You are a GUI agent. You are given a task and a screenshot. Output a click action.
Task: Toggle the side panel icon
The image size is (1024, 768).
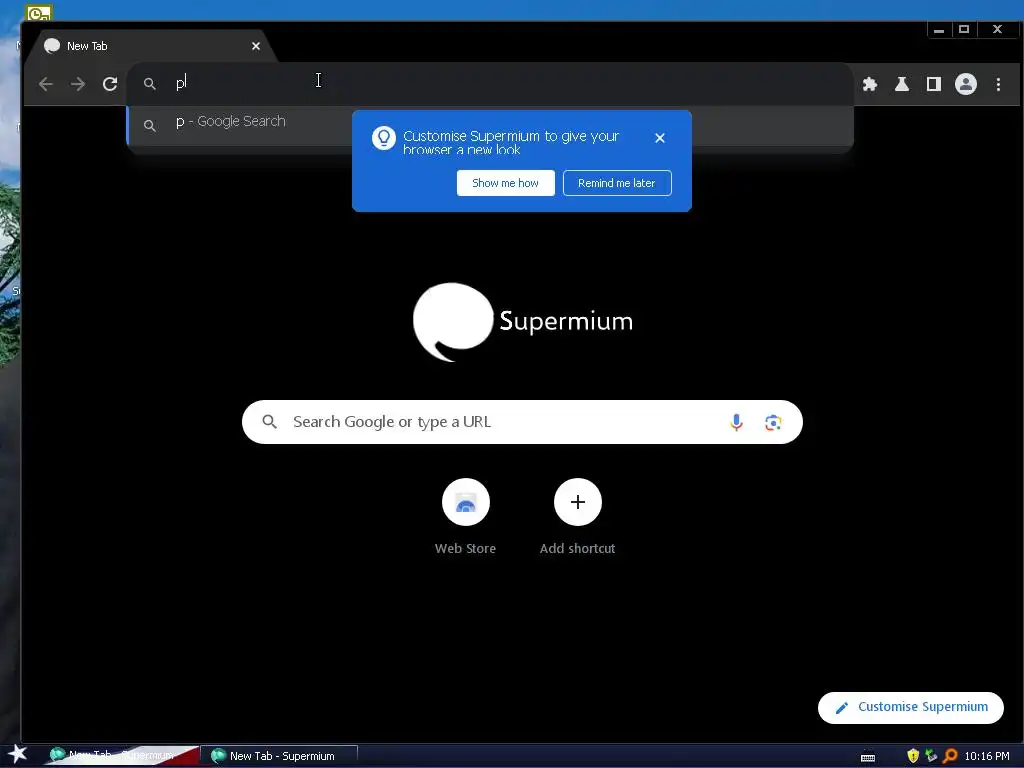pyautogui.click(x=934, y=84)
